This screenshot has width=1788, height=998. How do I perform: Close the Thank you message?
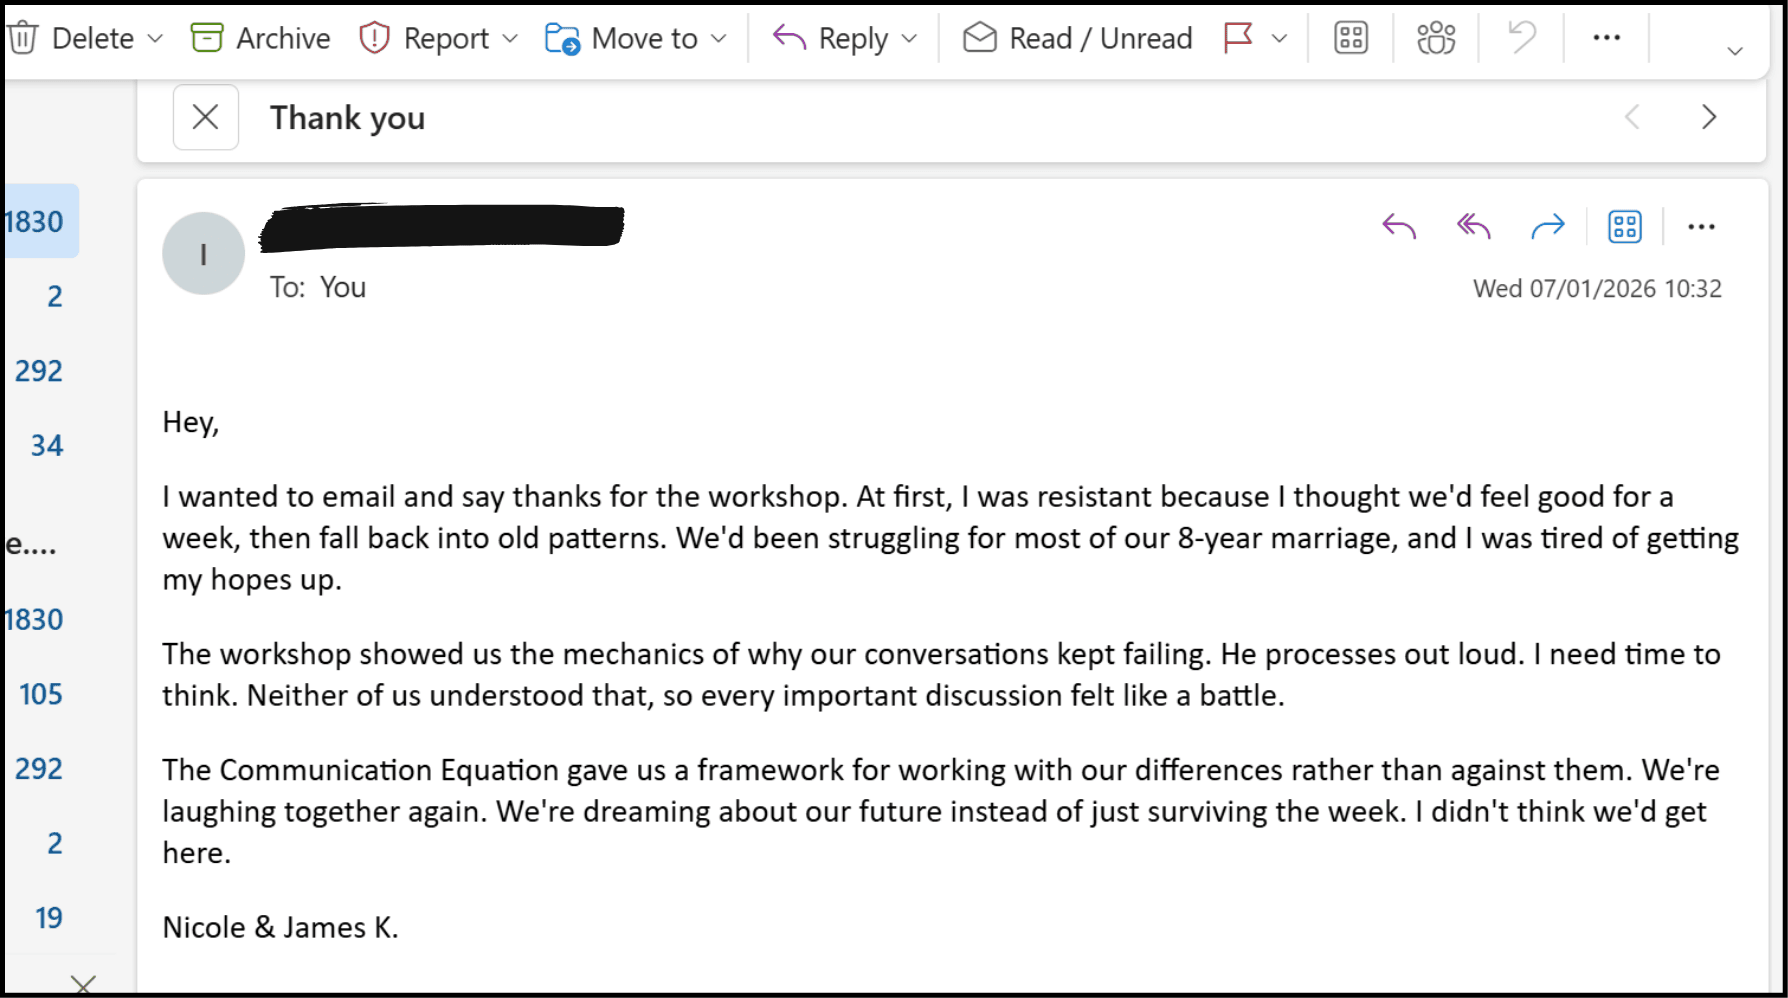point(205,117)
